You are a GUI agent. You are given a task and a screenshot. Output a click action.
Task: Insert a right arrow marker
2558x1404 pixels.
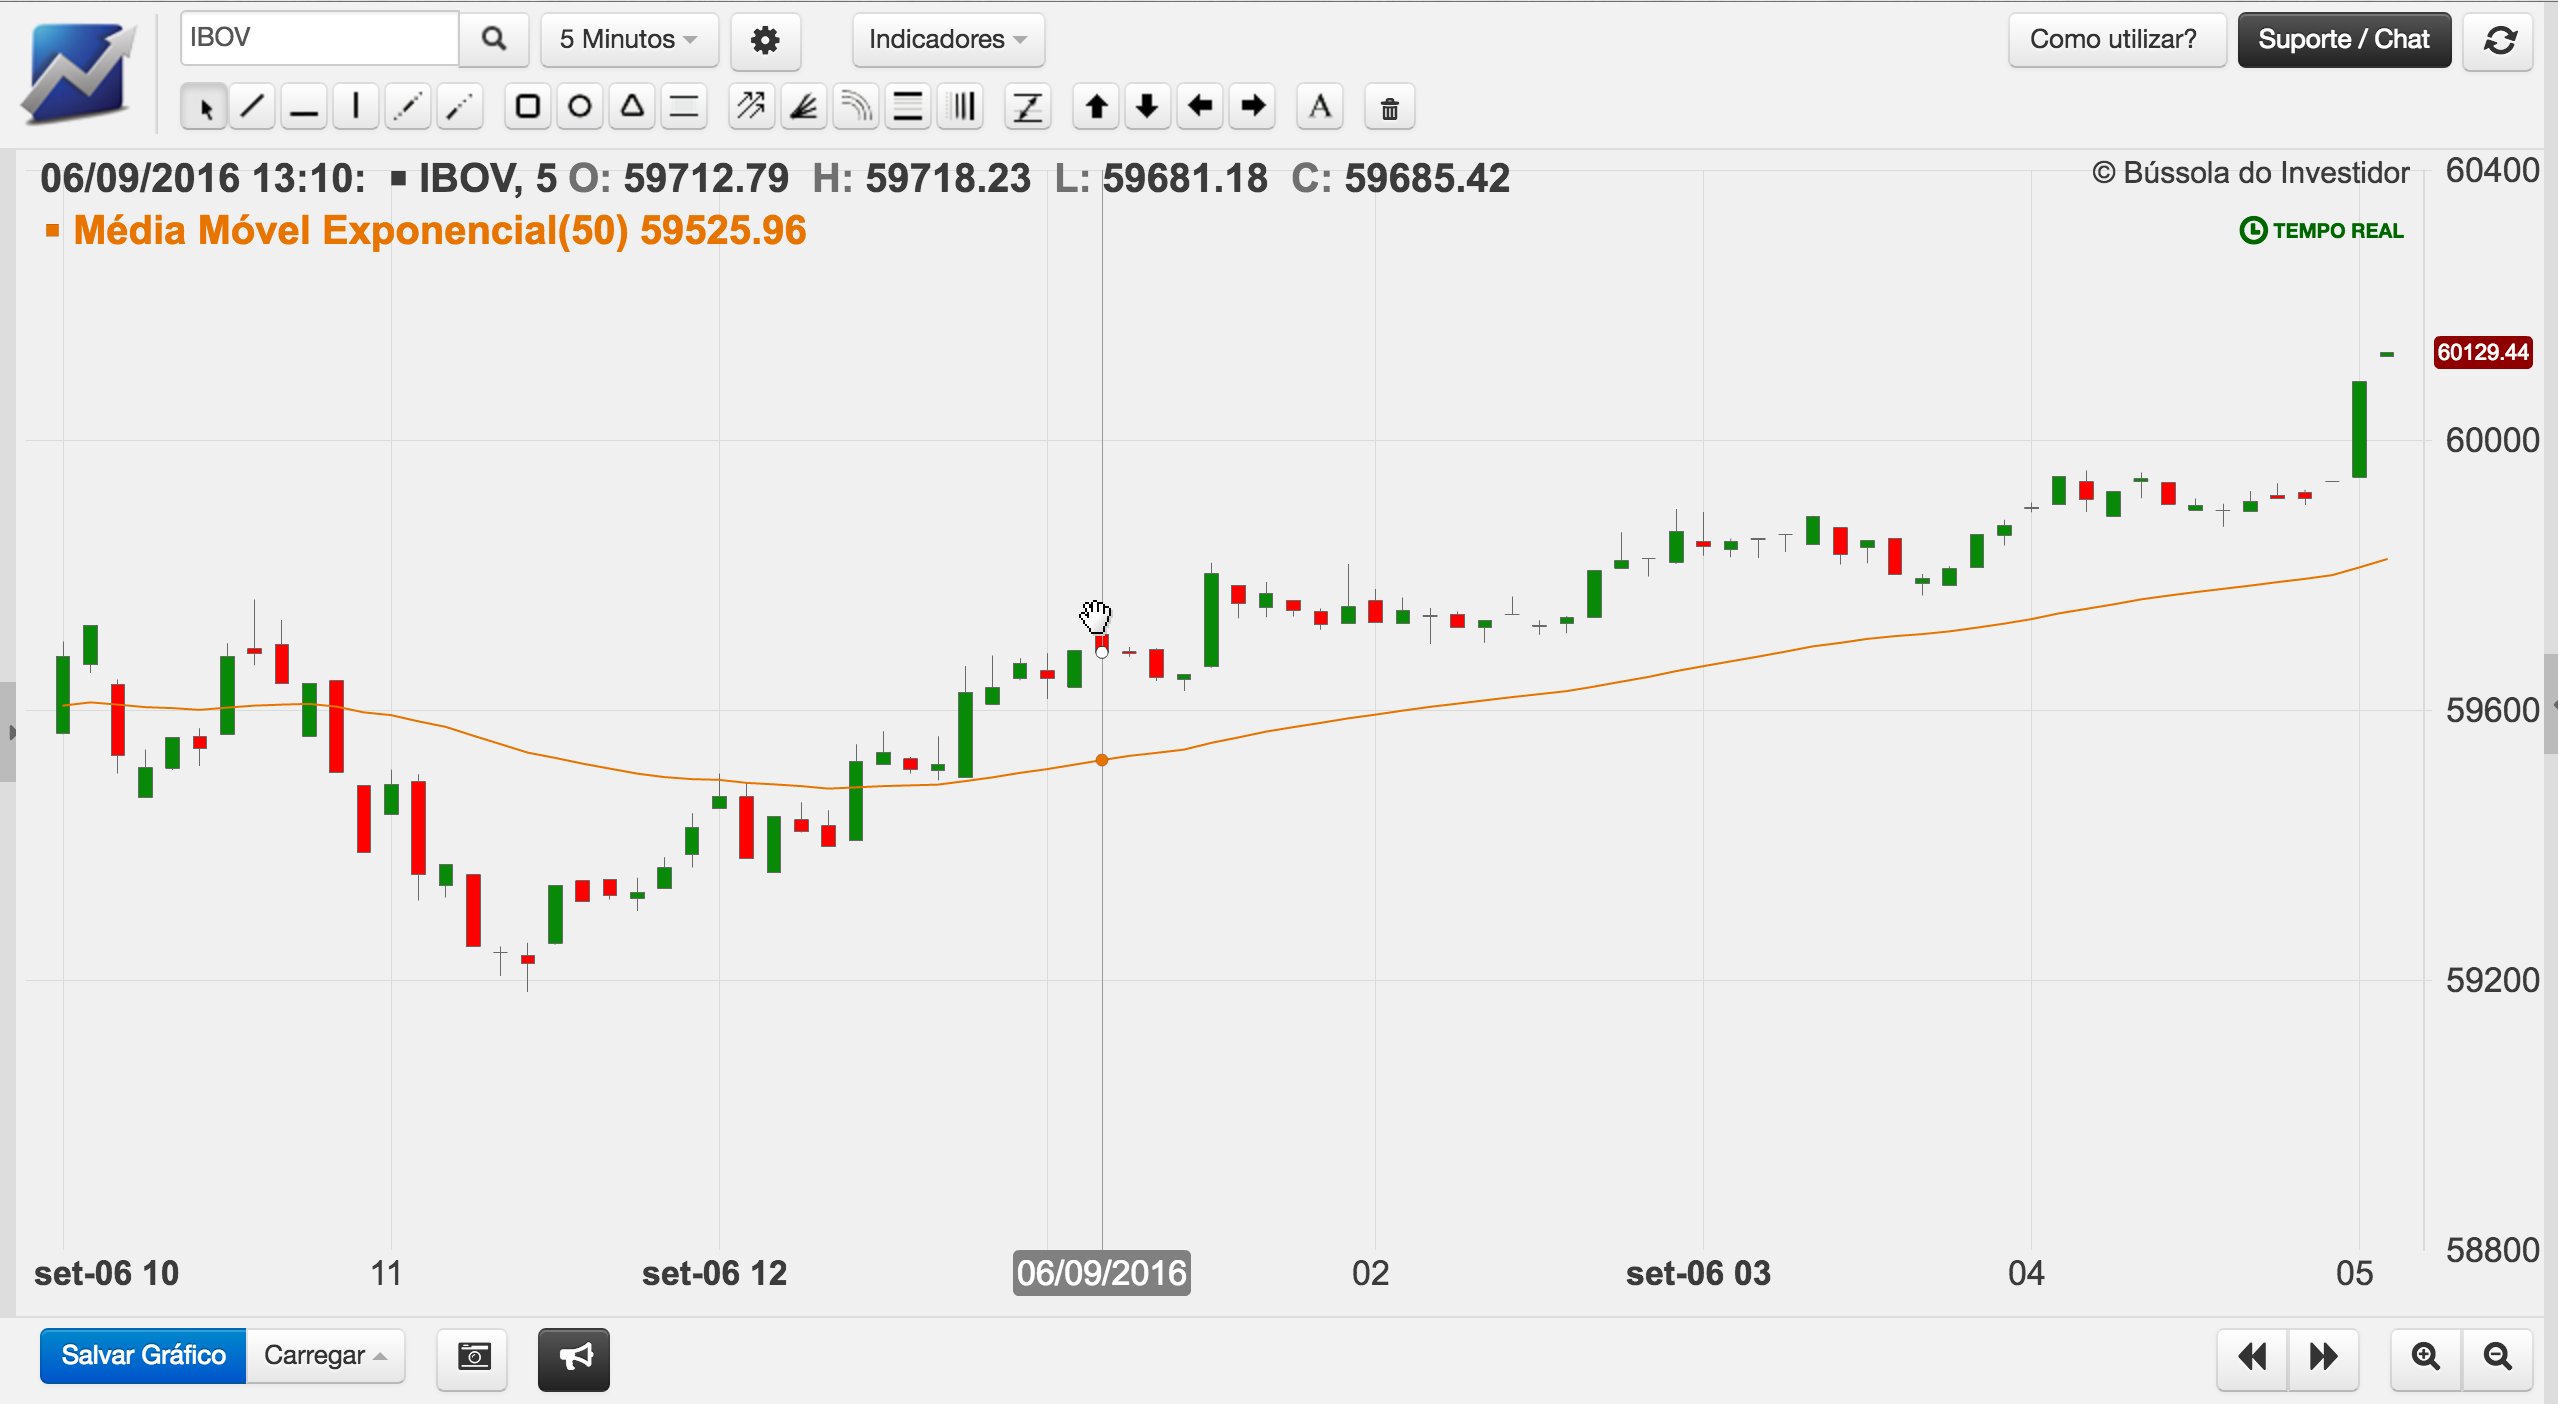pos(1252,107)
